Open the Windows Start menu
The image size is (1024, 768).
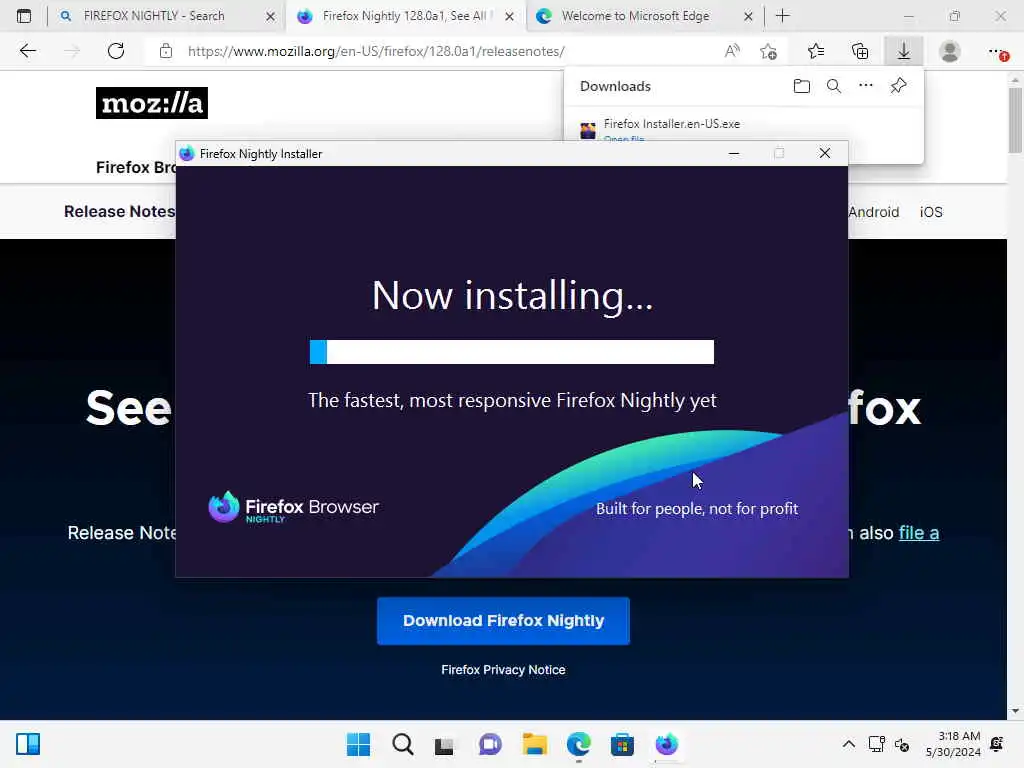(x=358, y=744)
